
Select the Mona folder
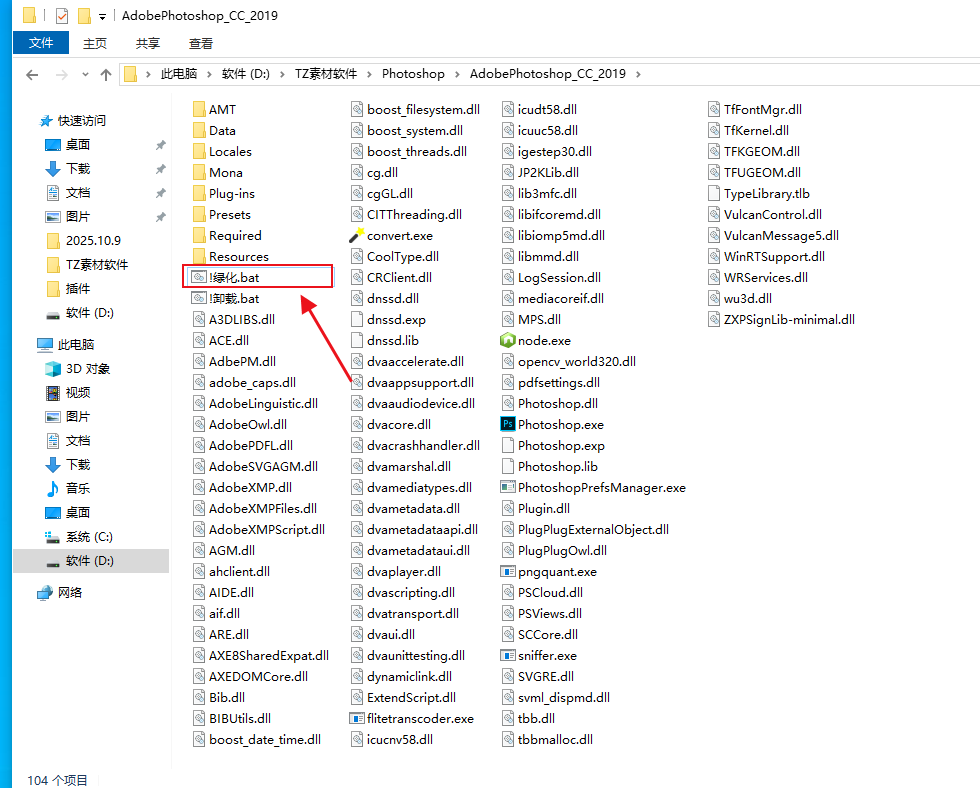coord(218,172)
